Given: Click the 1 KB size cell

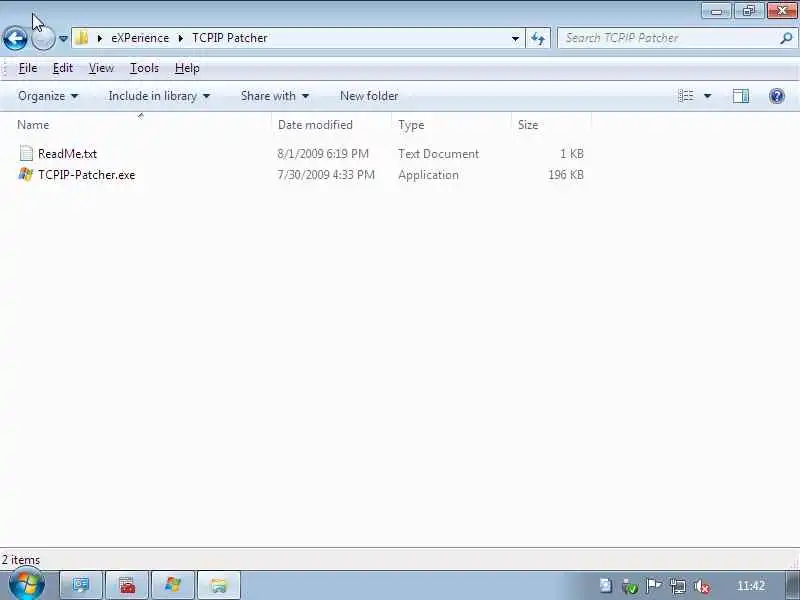Looking at the screenshot, I should tap(571, 154).
